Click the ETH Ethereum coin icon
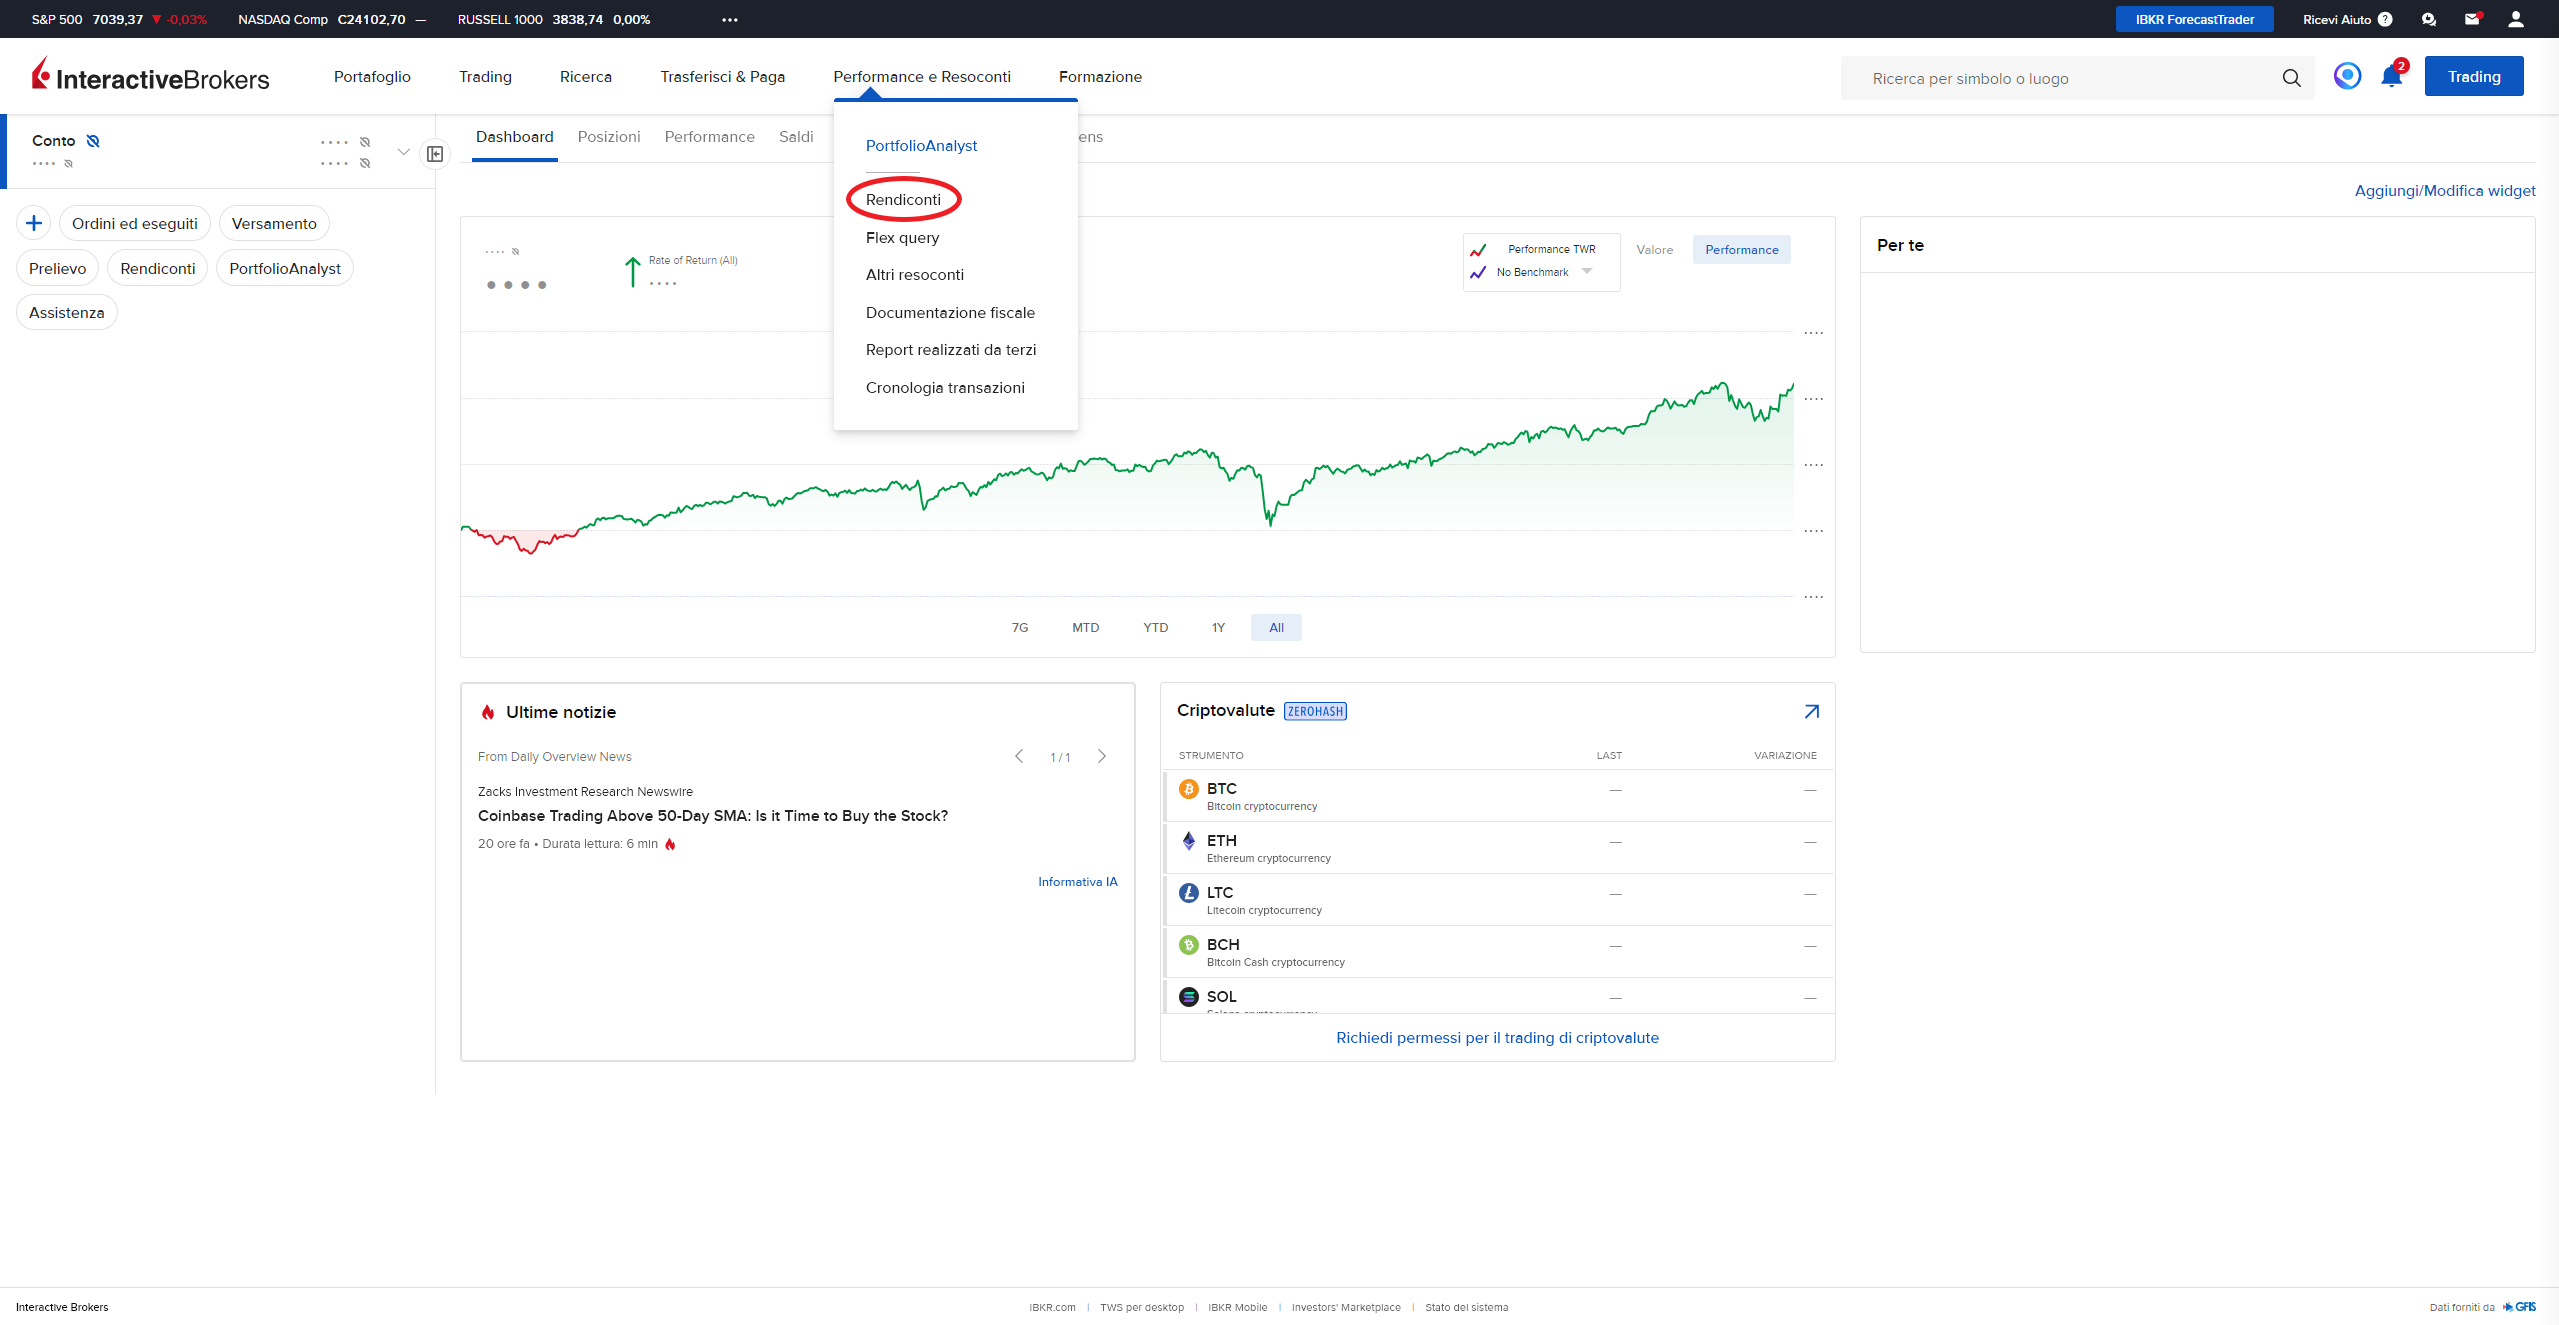This screenshot has height=1325, width=2559. [1188, 841]
